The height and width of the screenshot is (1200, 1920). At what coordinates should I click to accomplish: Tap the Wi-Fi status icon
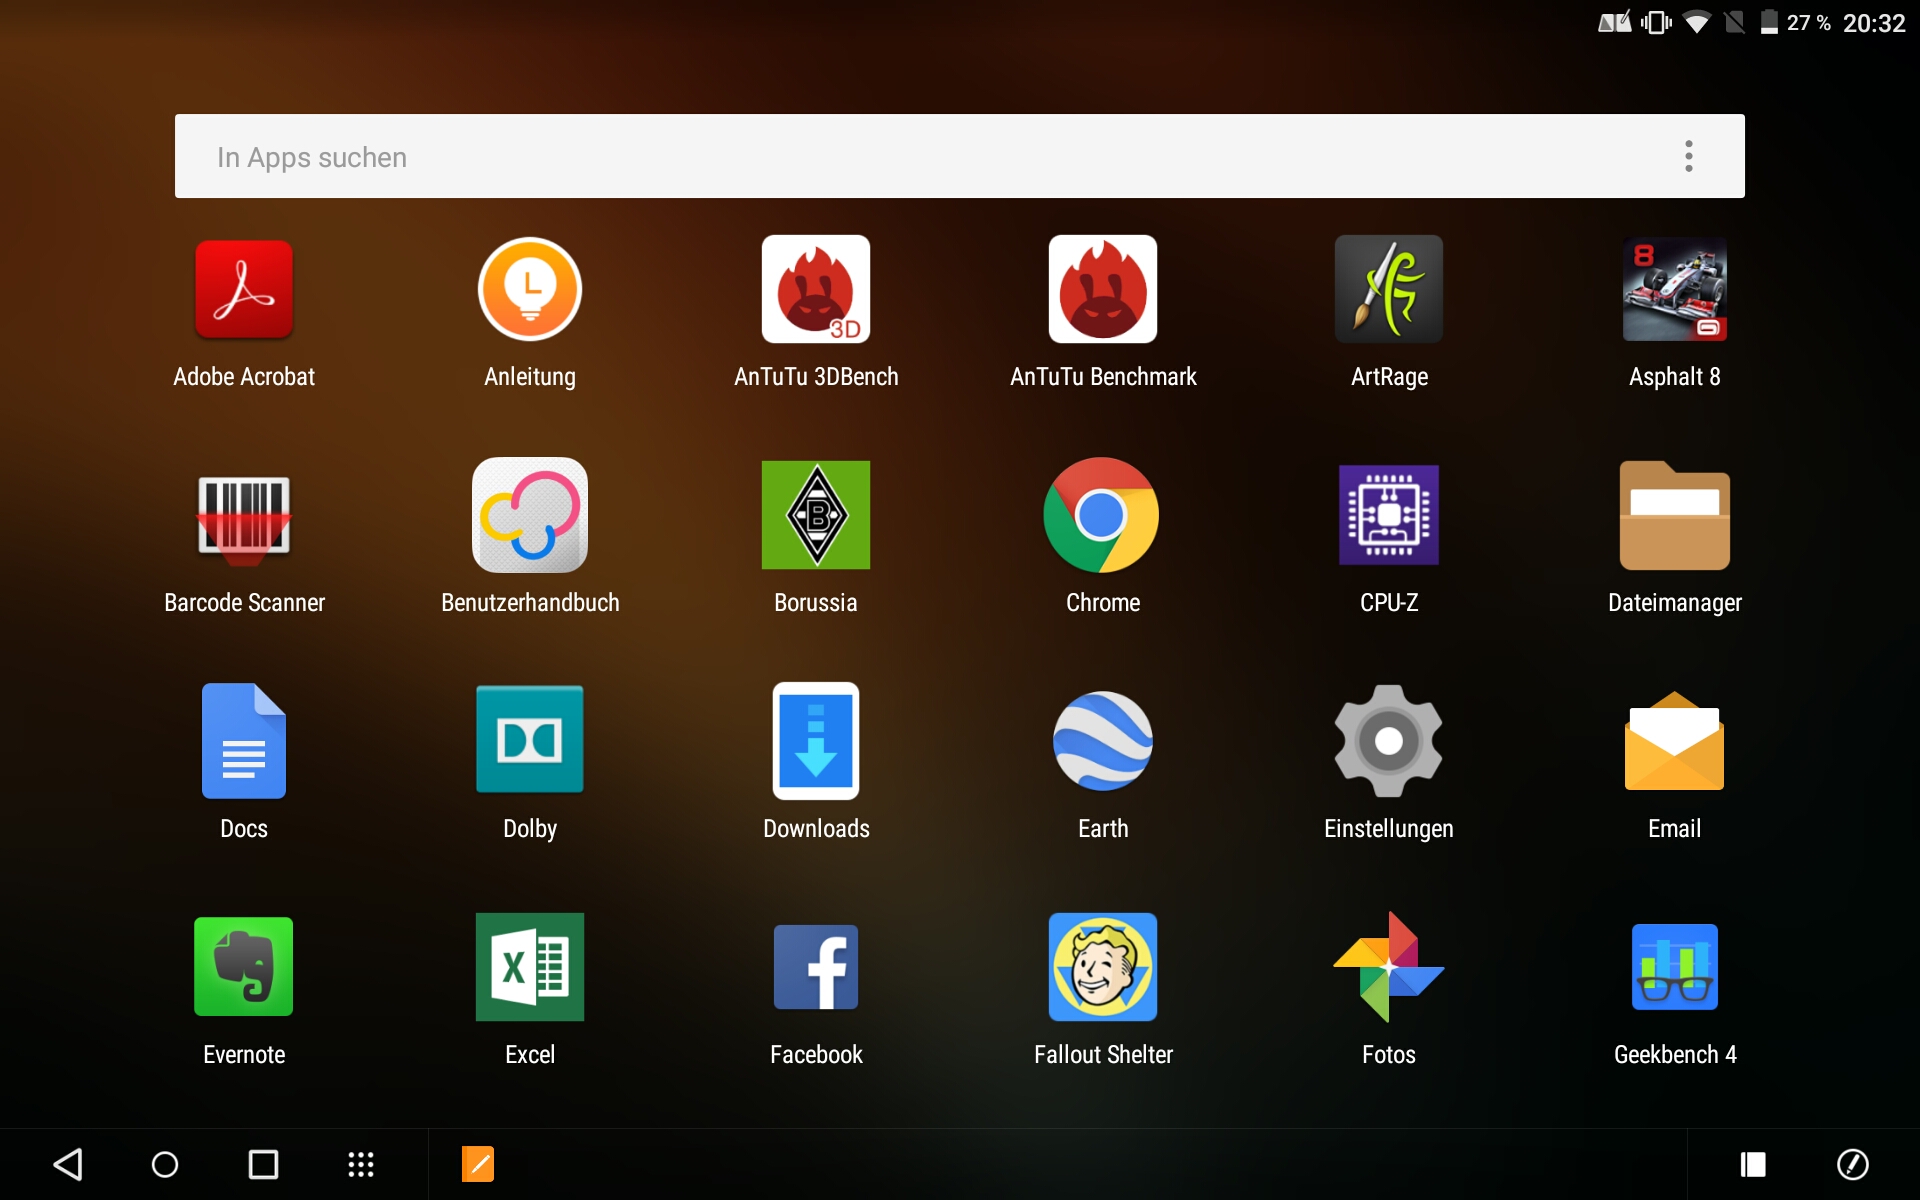[x=1697, y=22]
